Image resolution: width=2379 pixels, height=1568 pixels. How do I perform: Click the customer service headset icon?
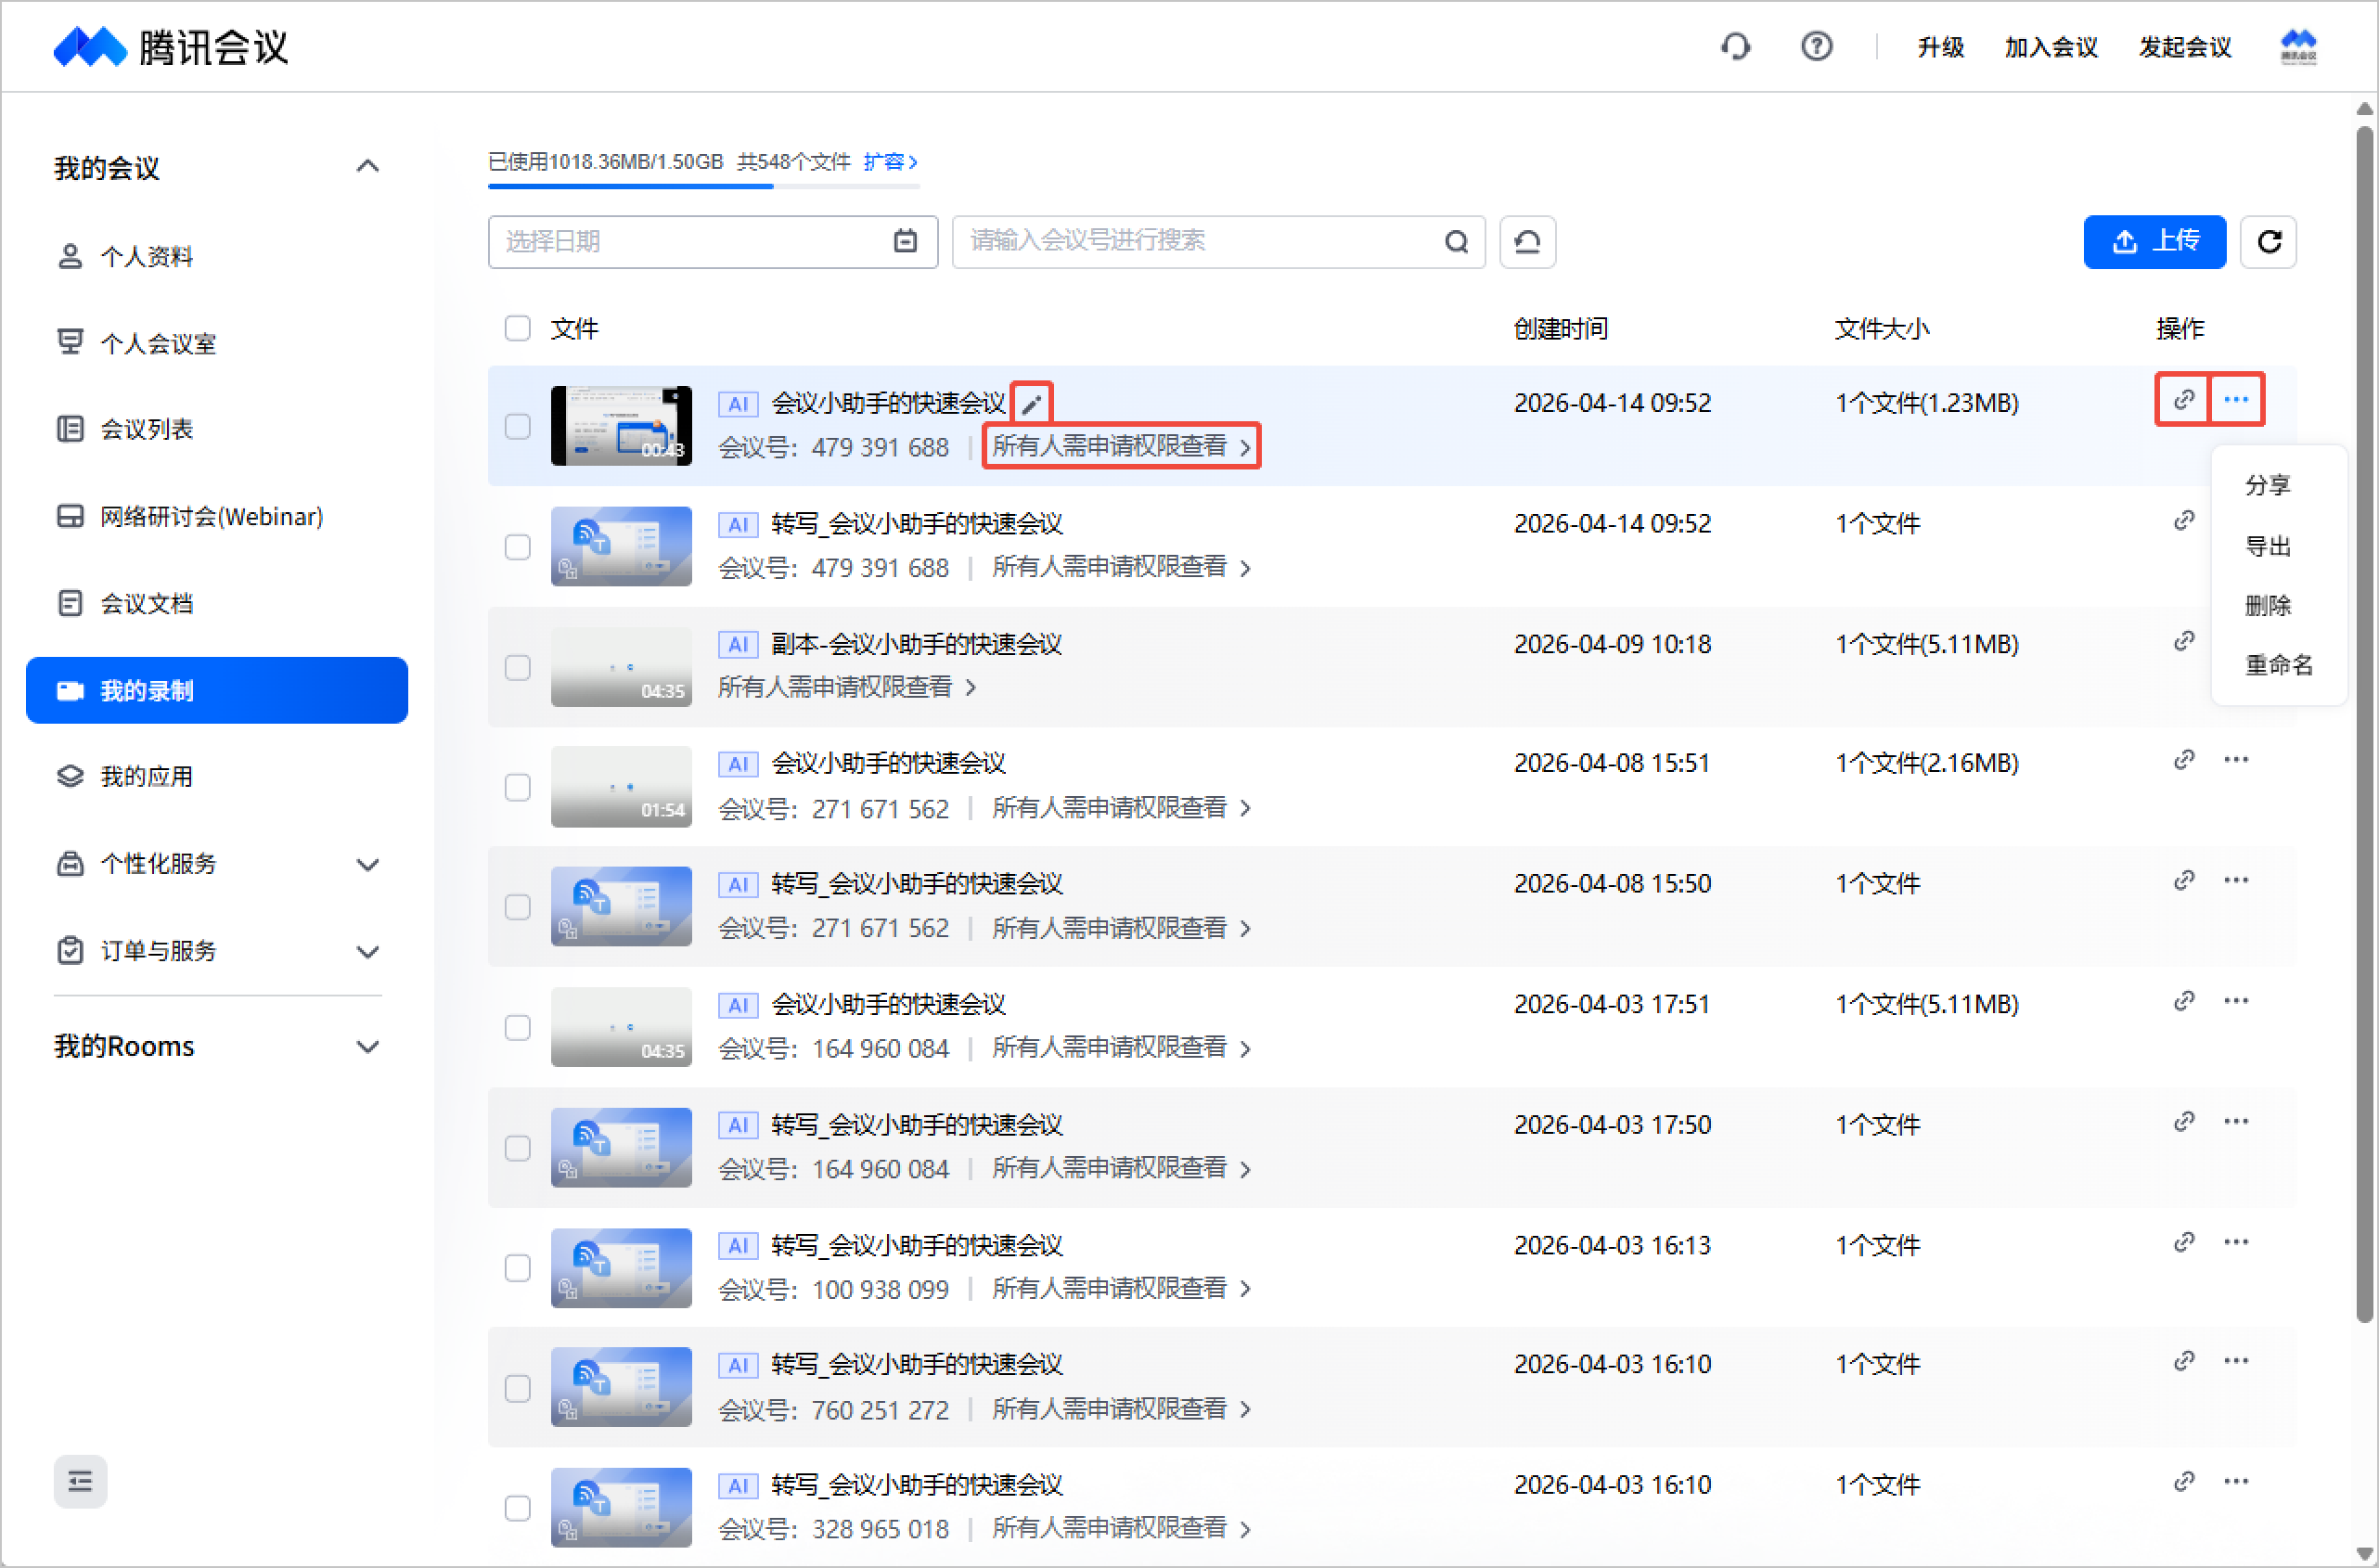pyautogui.click(x=1735, y=47)
